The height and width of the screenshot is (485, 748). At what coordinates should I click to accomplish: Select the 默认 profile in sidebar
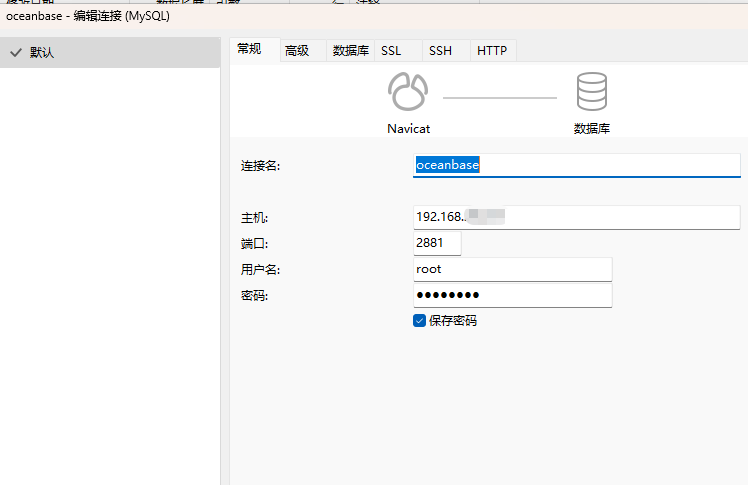point(110,52)
